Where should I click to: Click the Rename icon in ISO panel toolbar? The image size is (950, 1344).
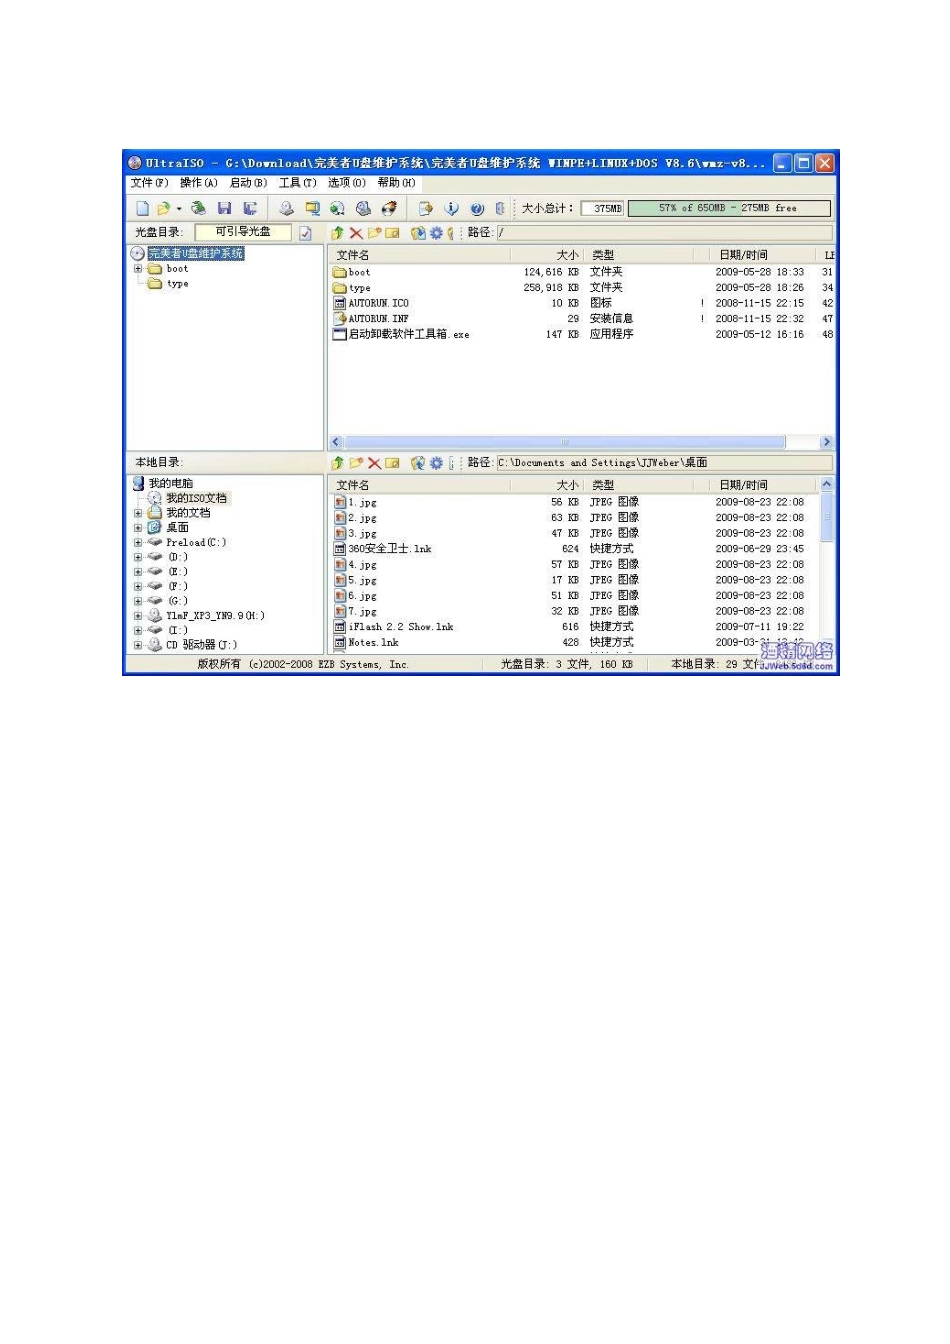(392, 233)
